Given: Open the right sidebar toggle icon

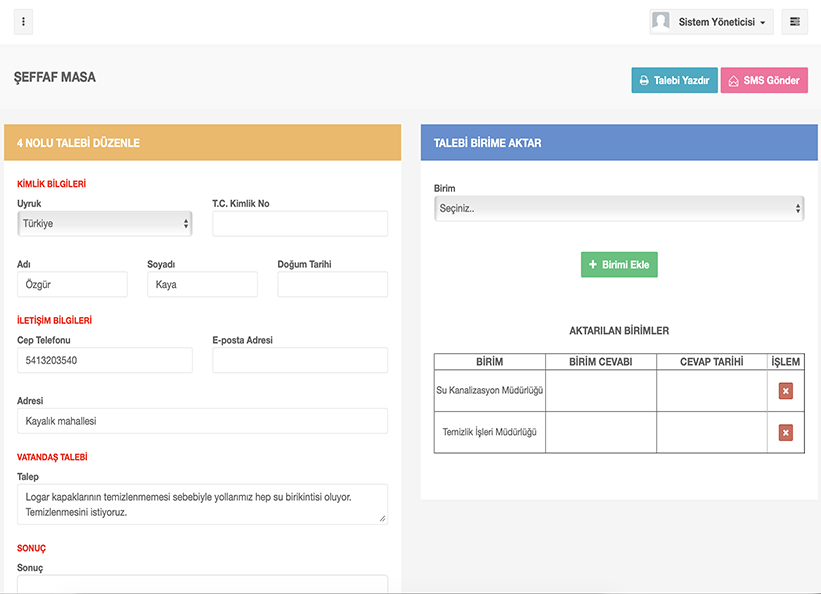Looking at the screenshot, I should [x=795, y=22].
